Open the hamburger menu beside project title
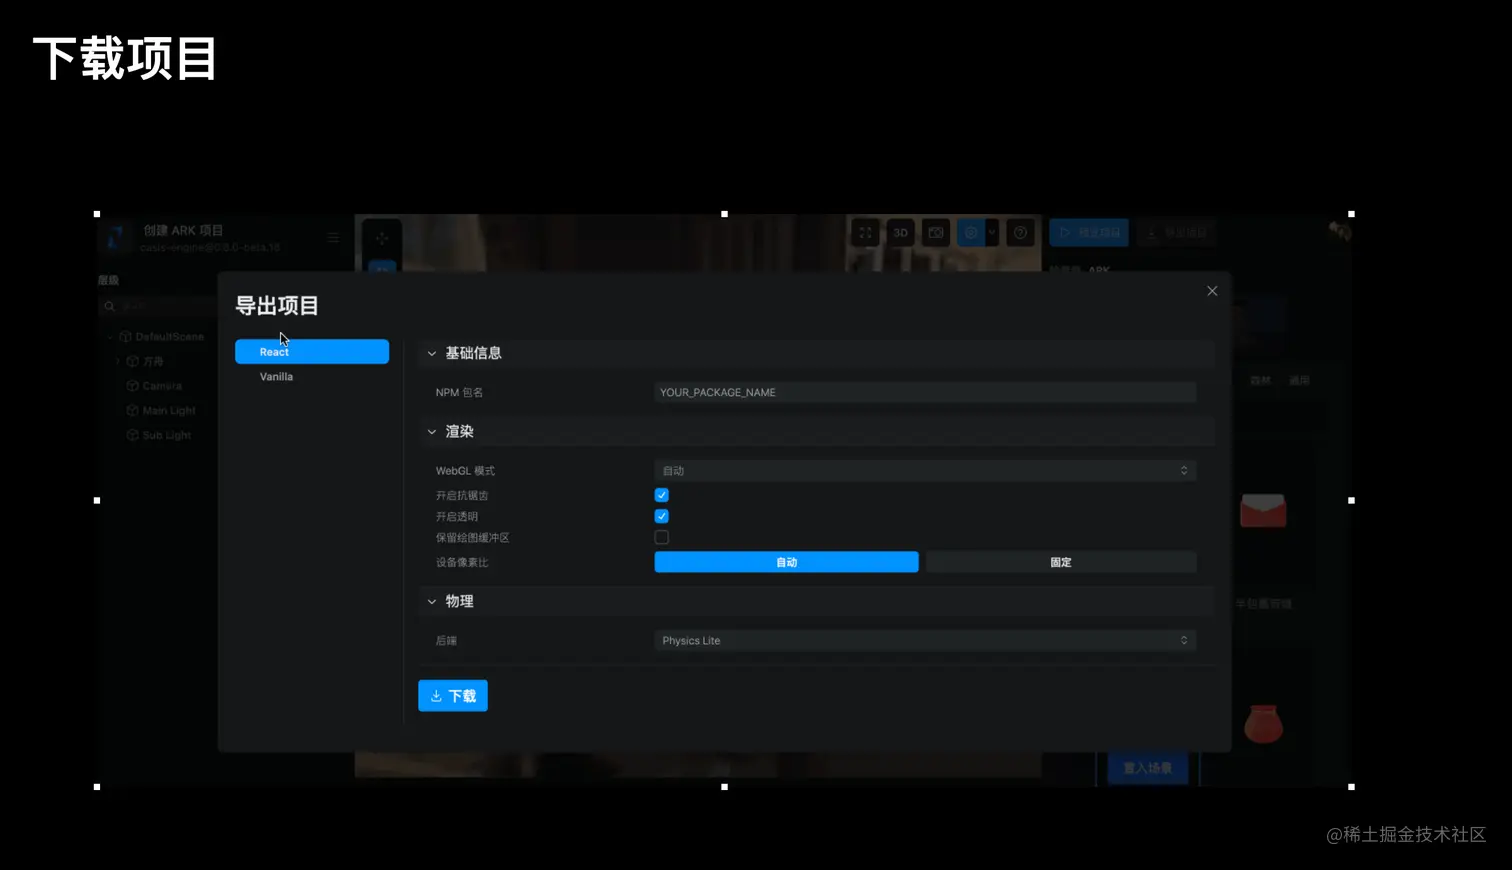The image size is (1512, 870). click(333, 238)
